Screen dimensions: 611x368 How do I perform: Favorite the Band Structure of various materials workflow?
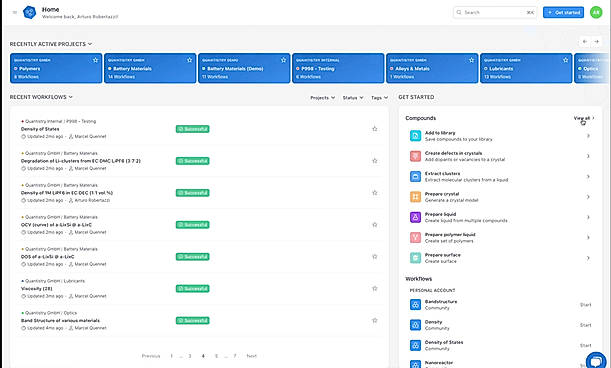(x=374, y=320)
